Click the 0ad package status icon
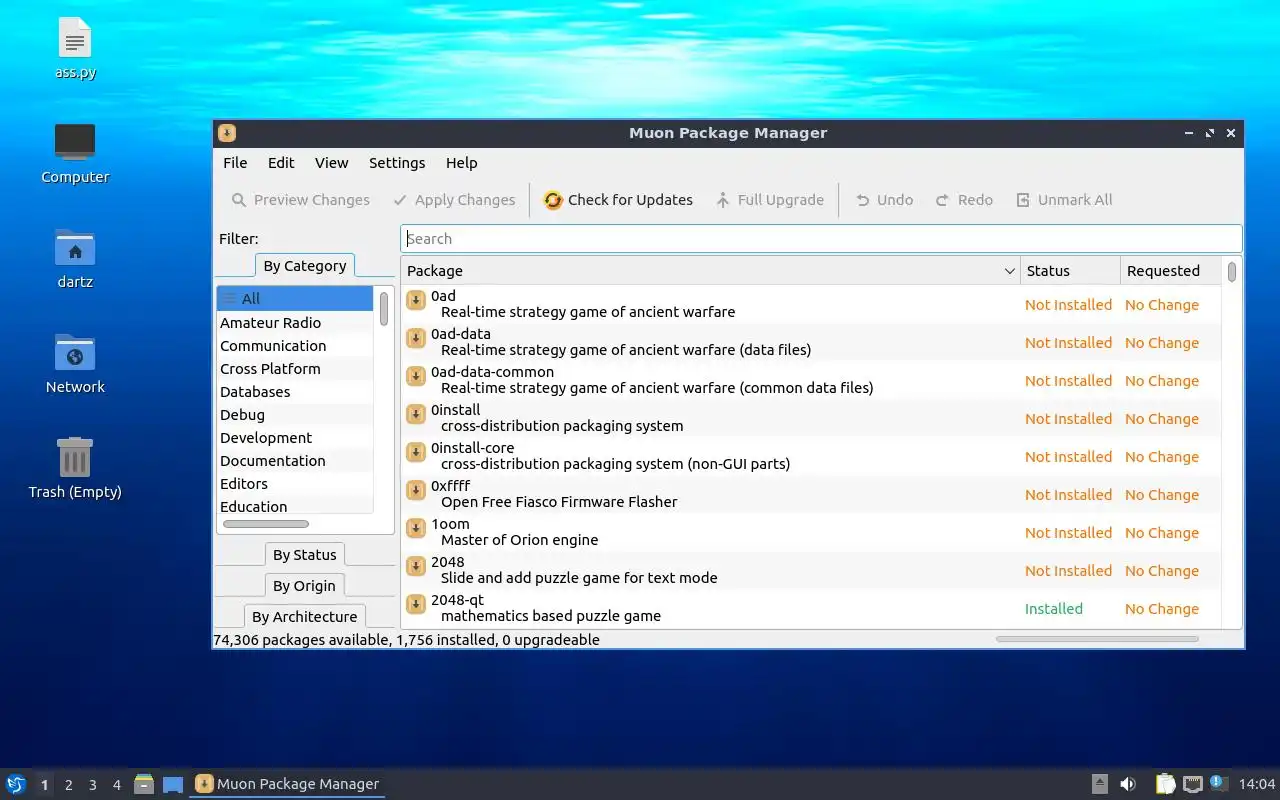 click(x=416, y=300)
